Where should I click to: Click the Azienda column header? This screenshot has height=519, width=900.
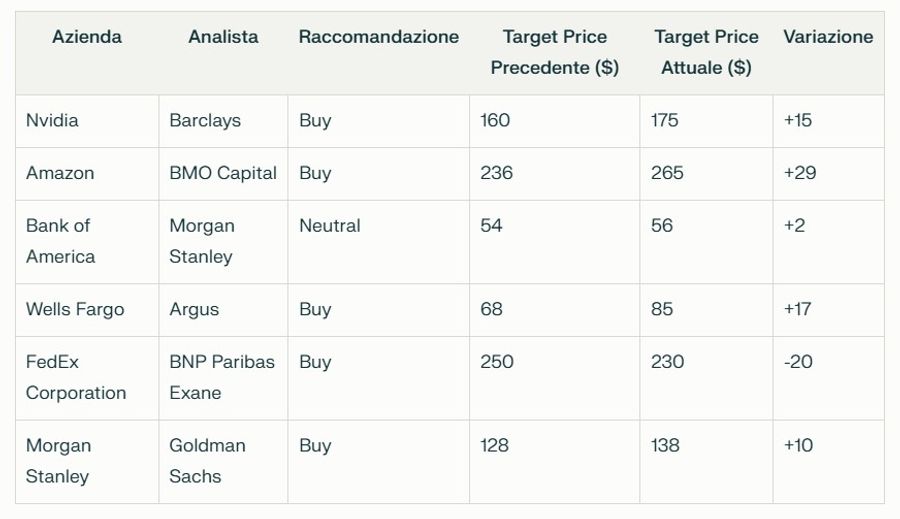click(87, 37)
